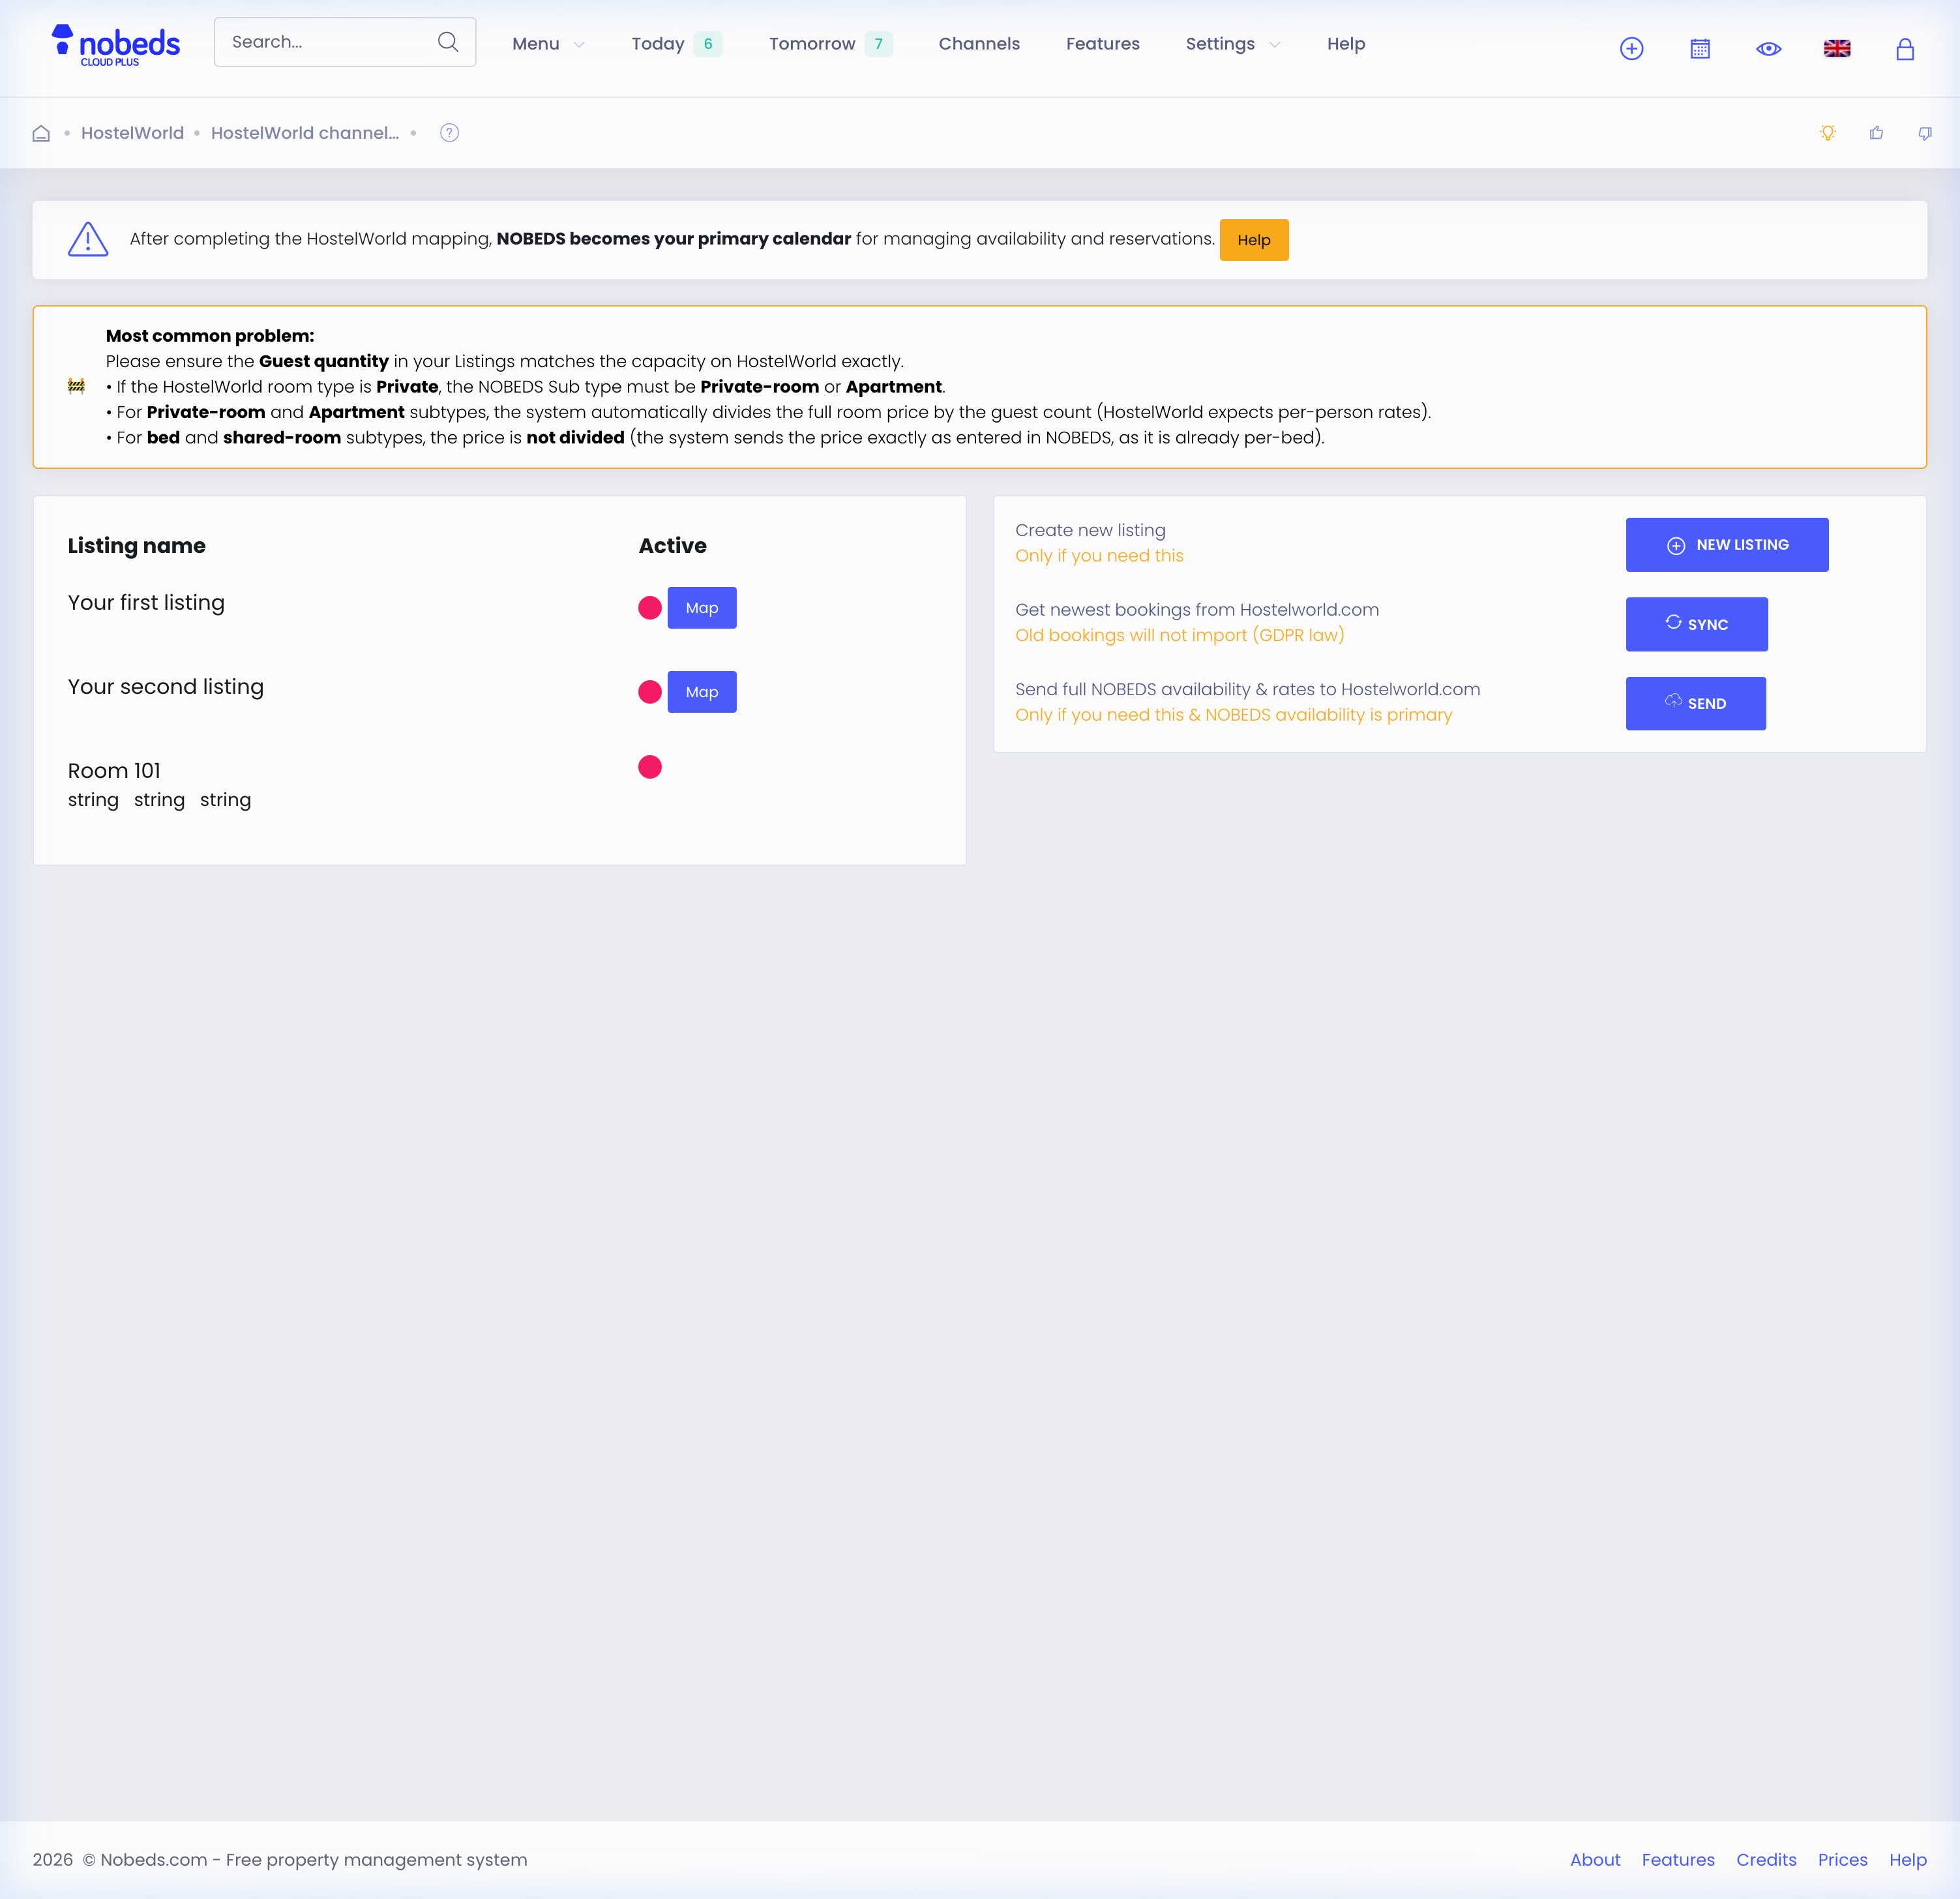
Task: Go to home via breadcrumb house icon
Action: pyautogui.click(x=41, y=133)
